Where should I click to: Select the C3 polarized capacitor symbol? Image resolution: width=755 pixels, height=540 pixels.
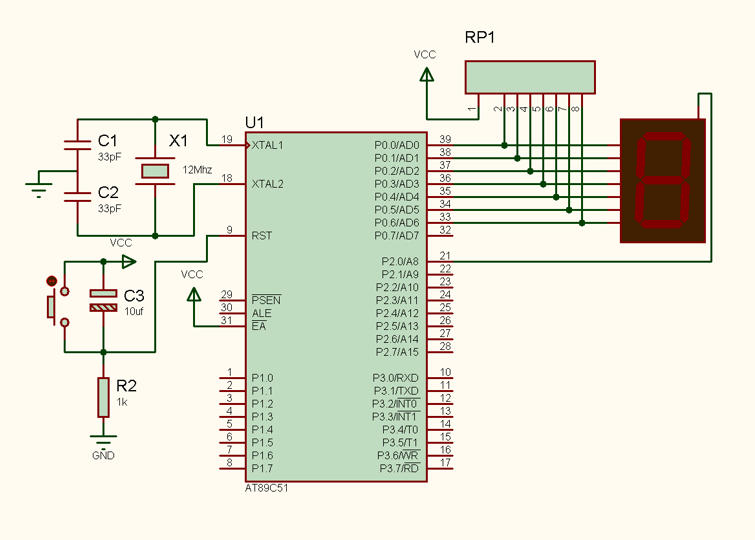103,300
